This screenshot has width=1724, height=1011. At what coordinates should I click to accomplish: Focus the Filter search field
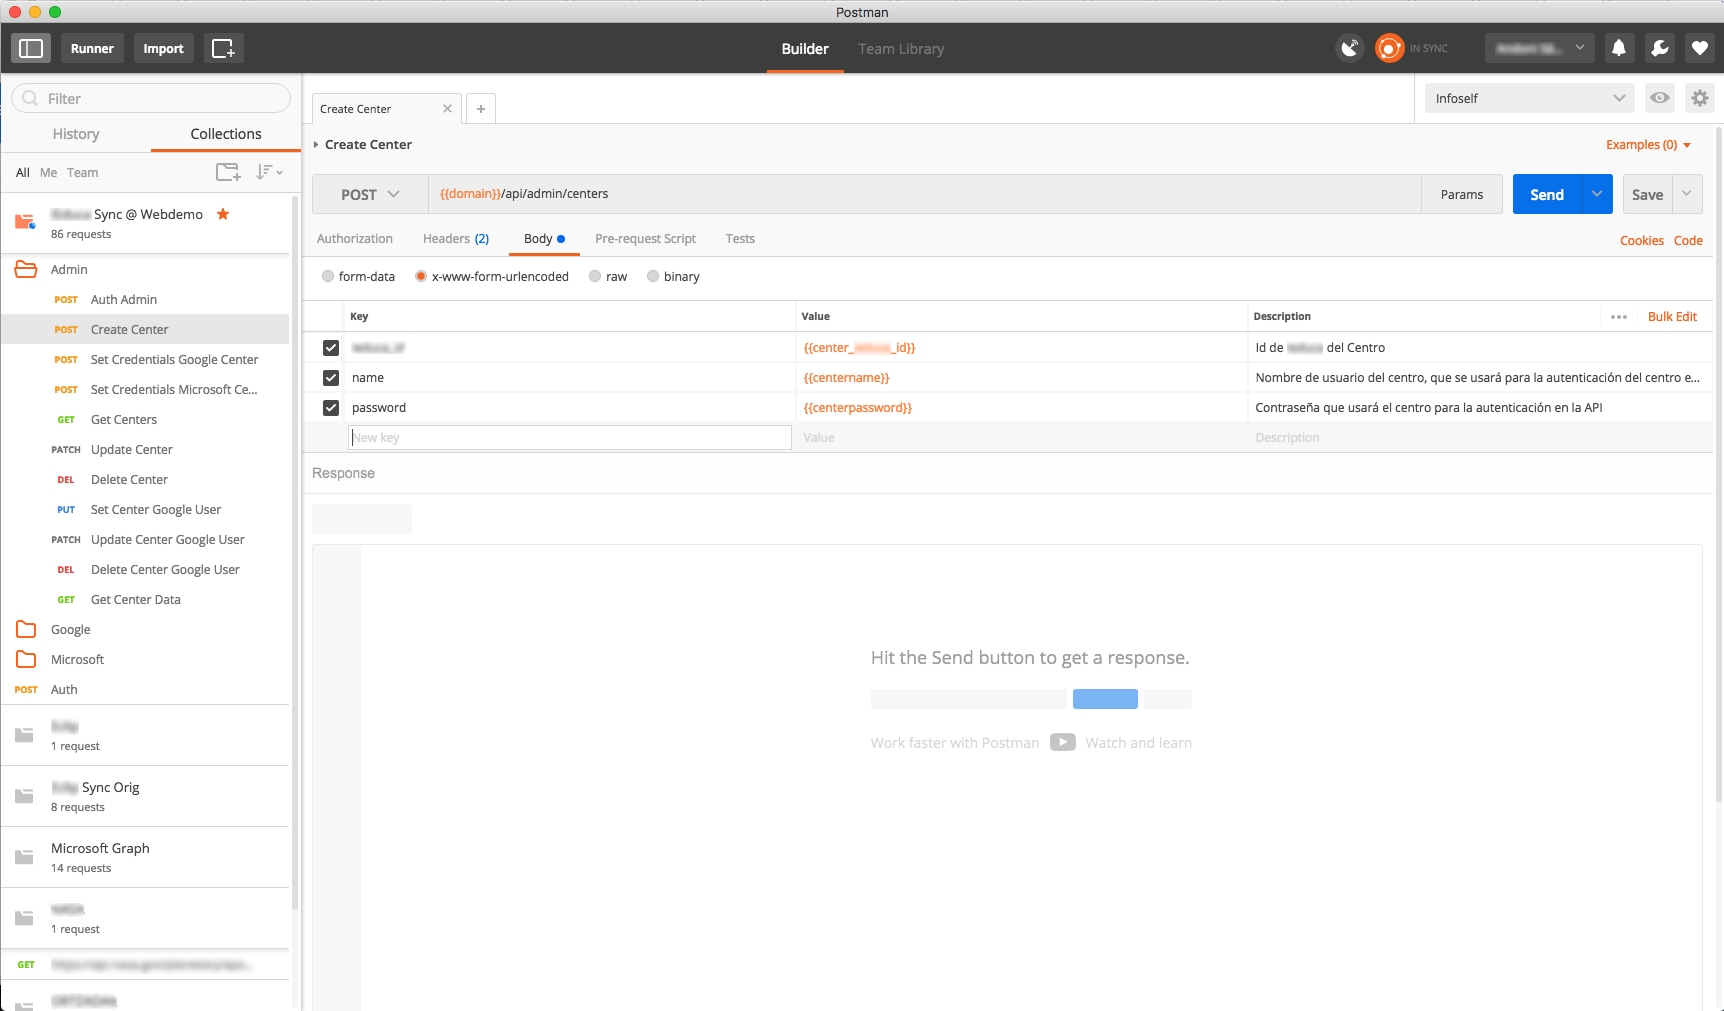(x=151, y=98)
